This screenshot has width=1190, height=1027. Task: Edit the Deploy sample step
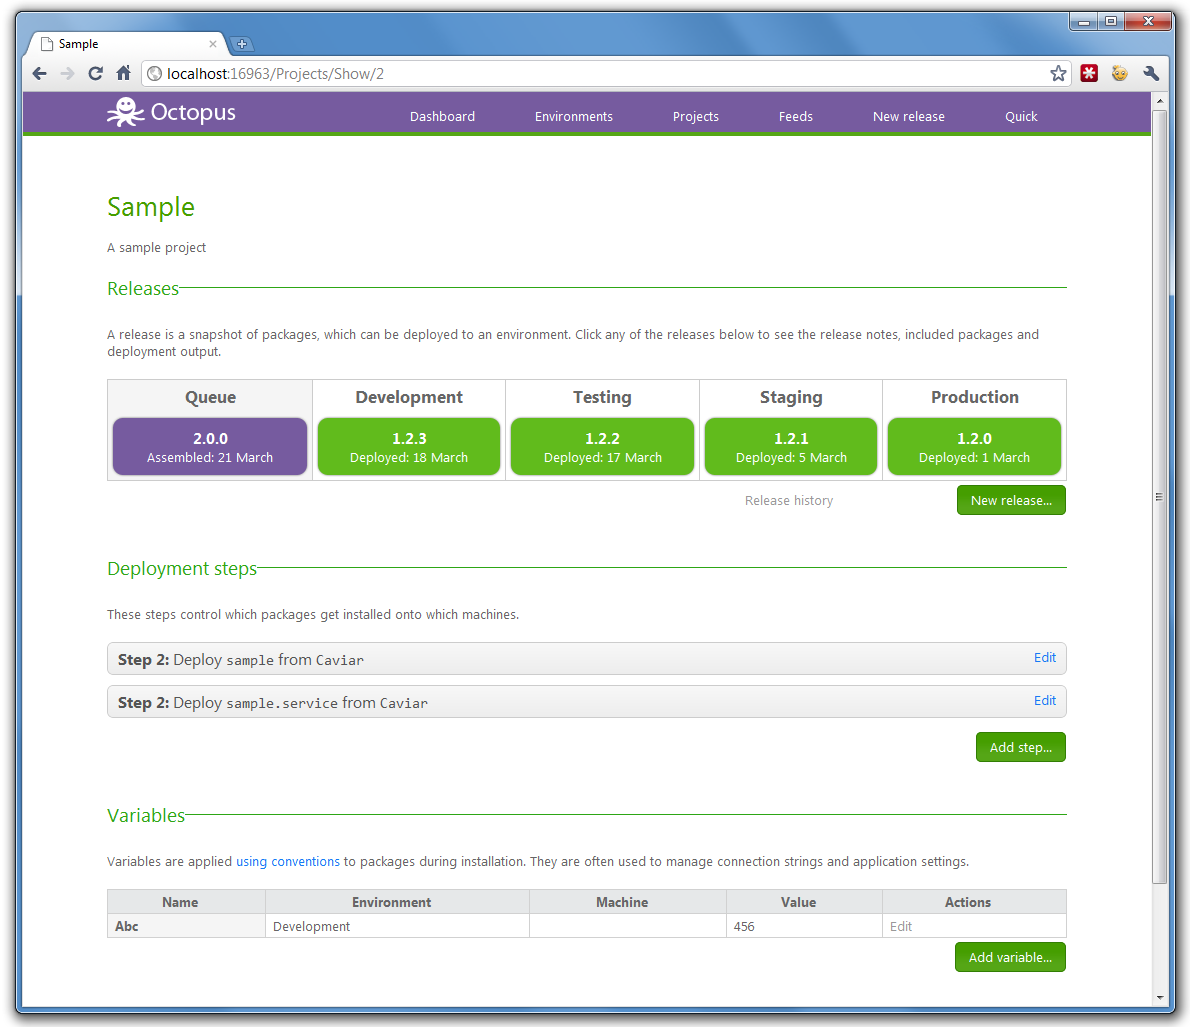pos(1044,657)
